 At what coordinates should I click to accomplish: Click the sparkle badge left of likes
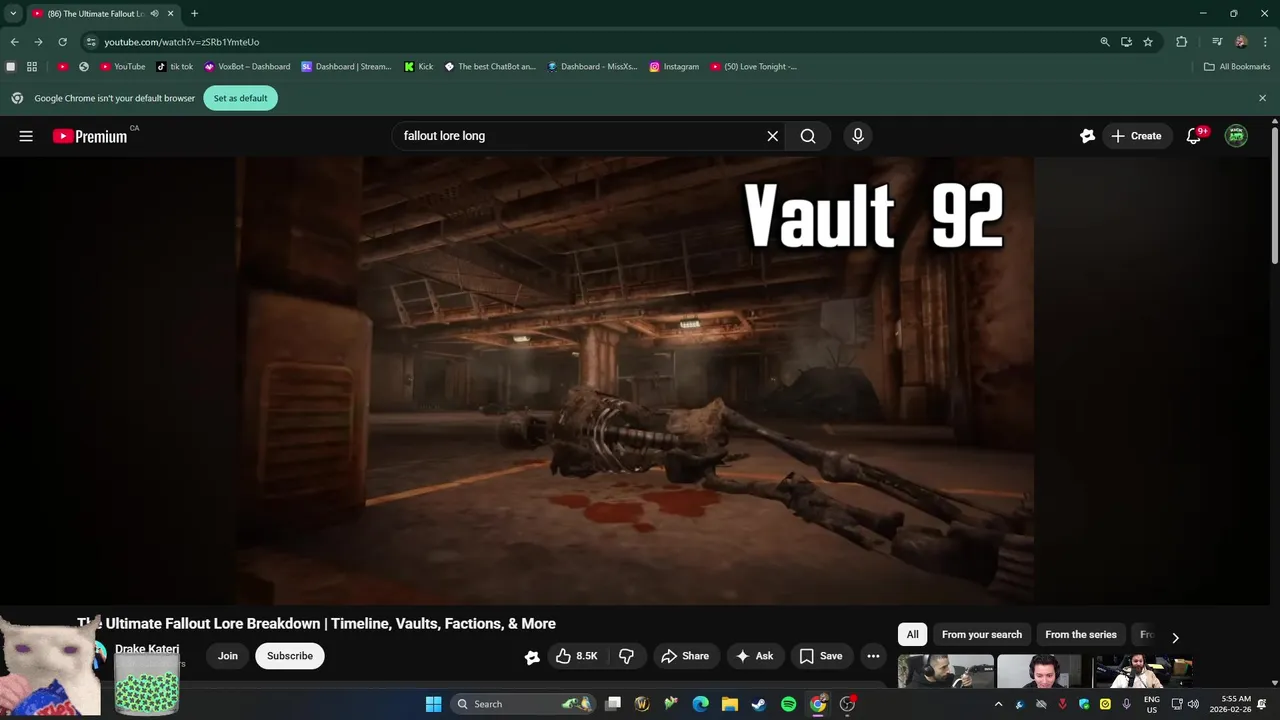532,657
